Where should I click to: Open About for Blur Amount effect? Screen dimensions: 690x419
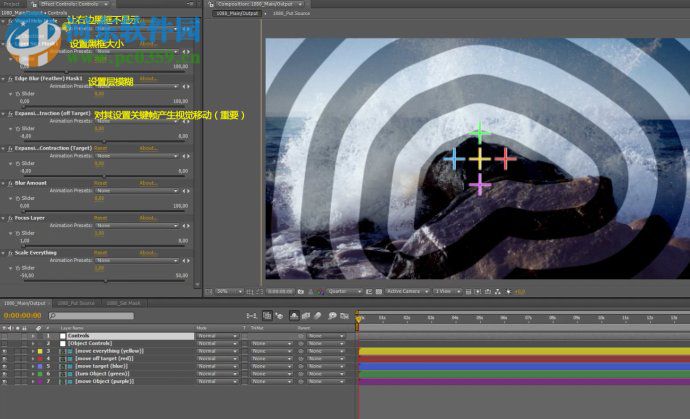148,183
